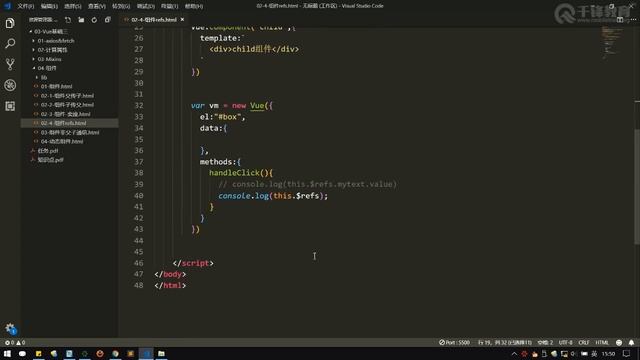Open 02-1-组件-父传子.html in explorer

pyautogui.click(x=67, y=96)
